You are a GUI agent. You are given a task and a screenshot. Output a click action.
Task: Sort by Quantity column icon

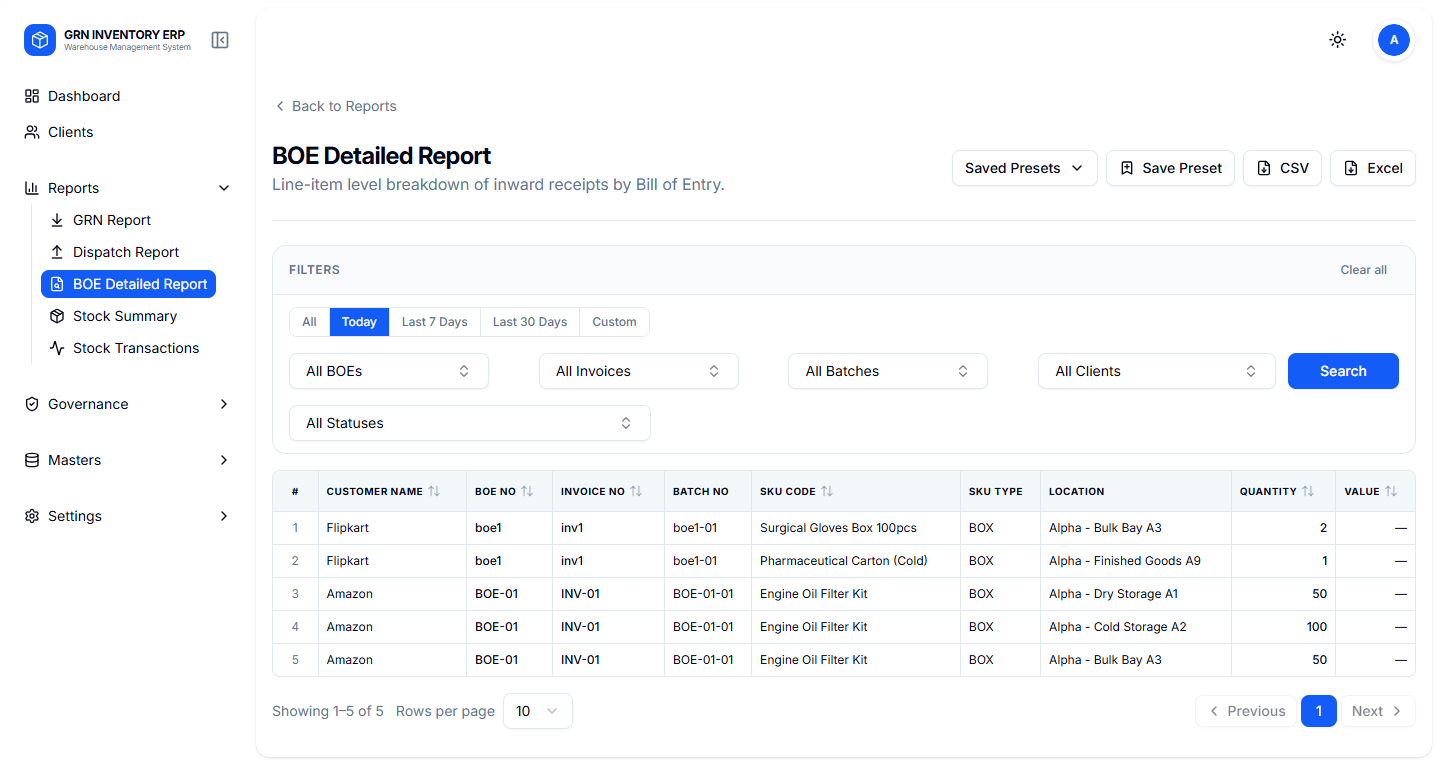pyautogui.click(x=1307, y=491)
